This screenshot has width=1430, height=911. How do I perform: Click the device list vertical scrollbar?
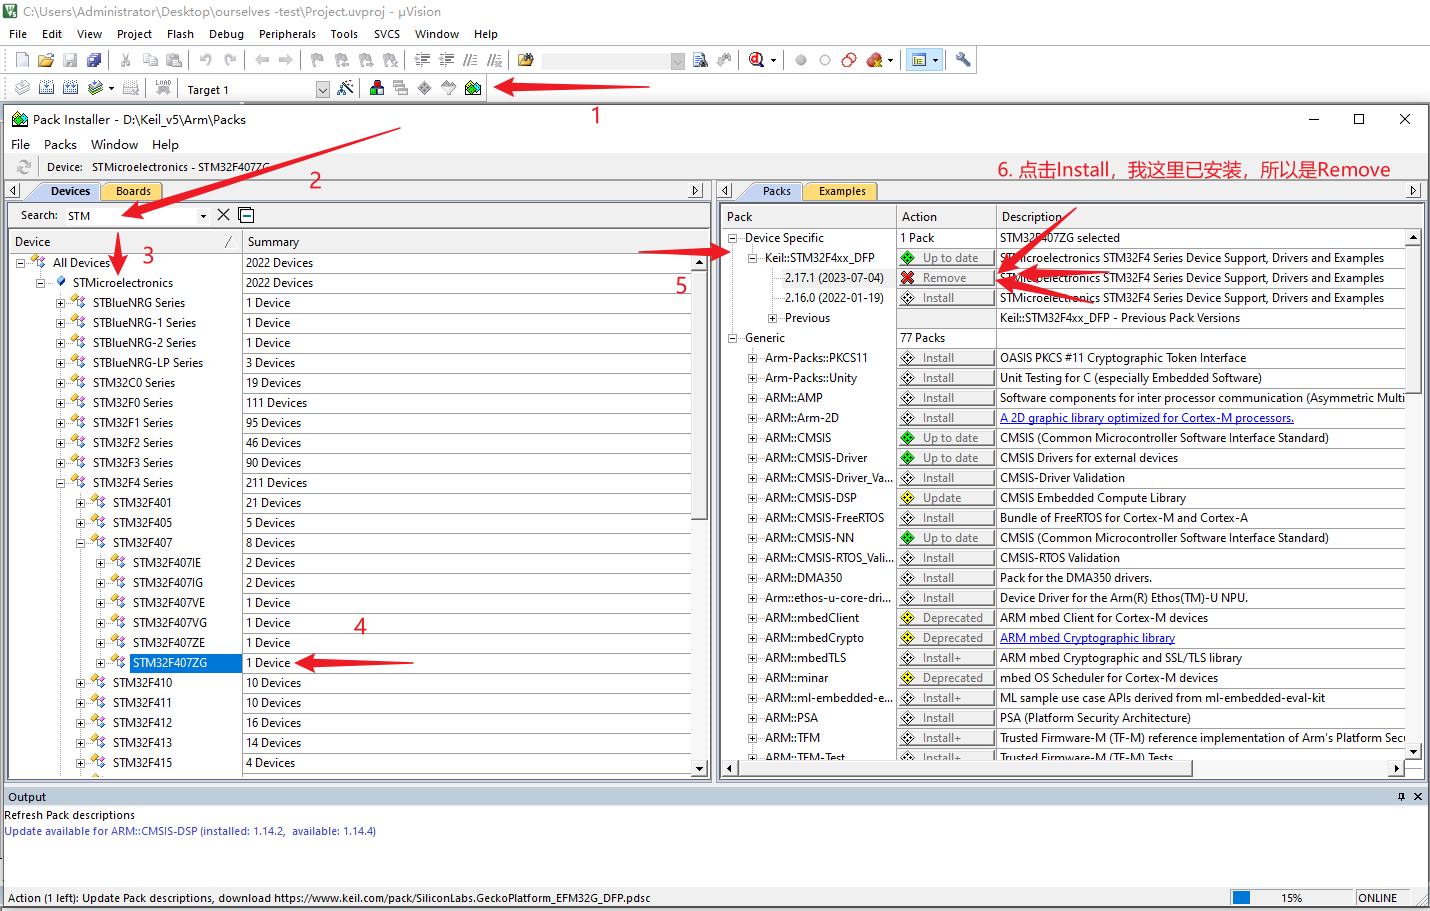(x=700, y=516)
